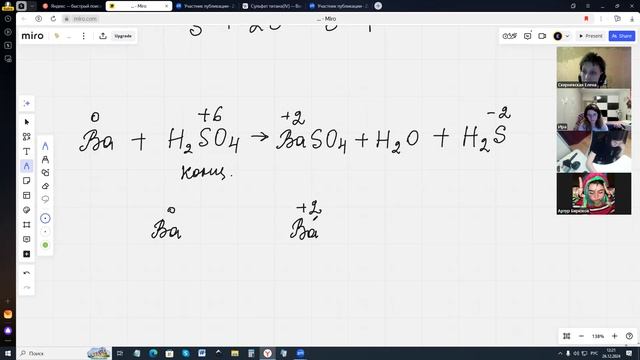Select the Comment tool in left toolbar
Viewport: 640px width, 360px height.
click(27, 239)
